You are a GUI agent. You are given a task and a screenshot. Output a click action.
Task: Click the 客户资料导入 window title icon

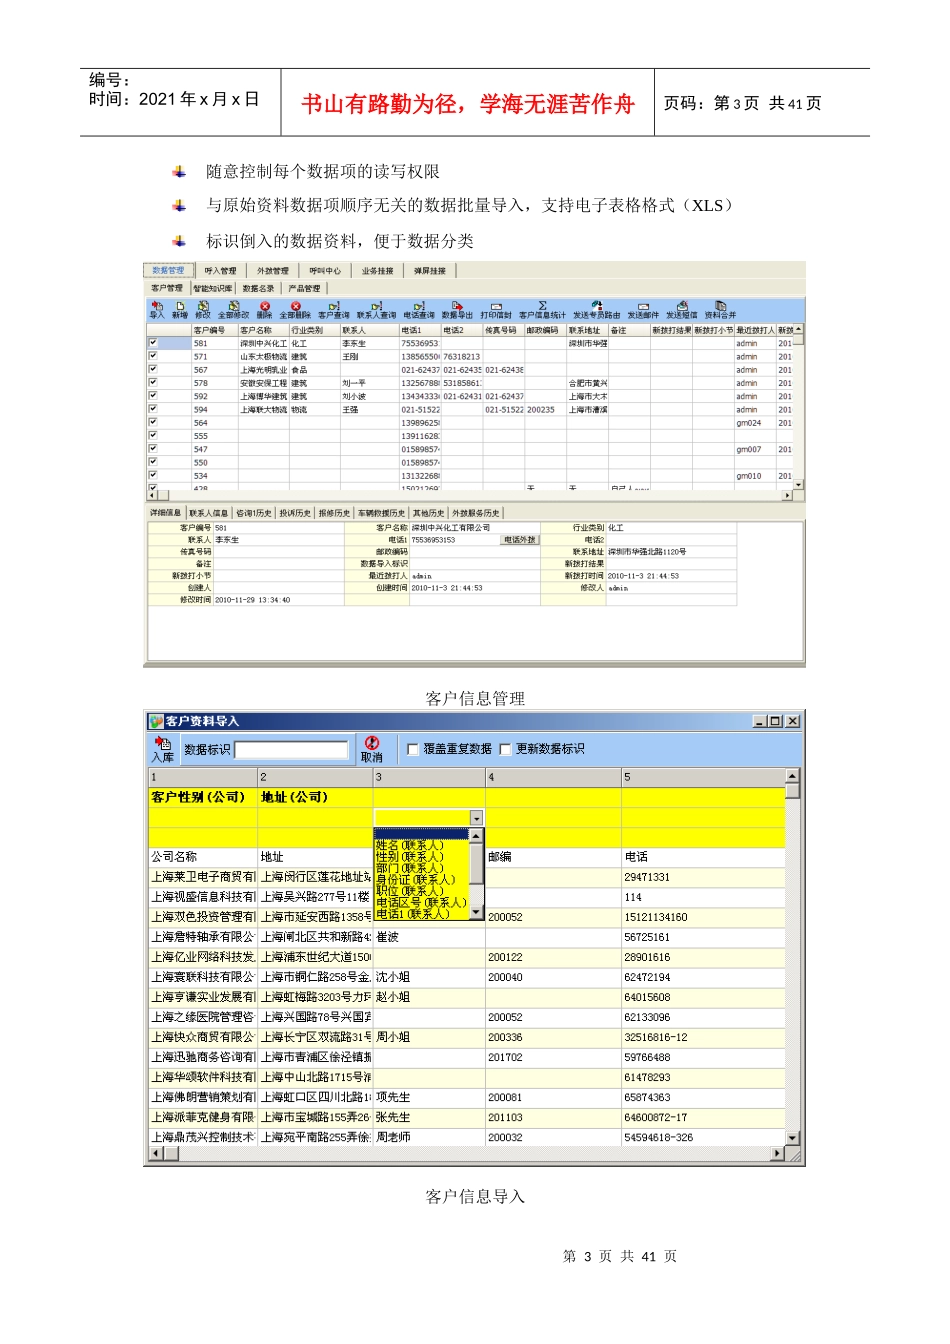pos(156,721)
